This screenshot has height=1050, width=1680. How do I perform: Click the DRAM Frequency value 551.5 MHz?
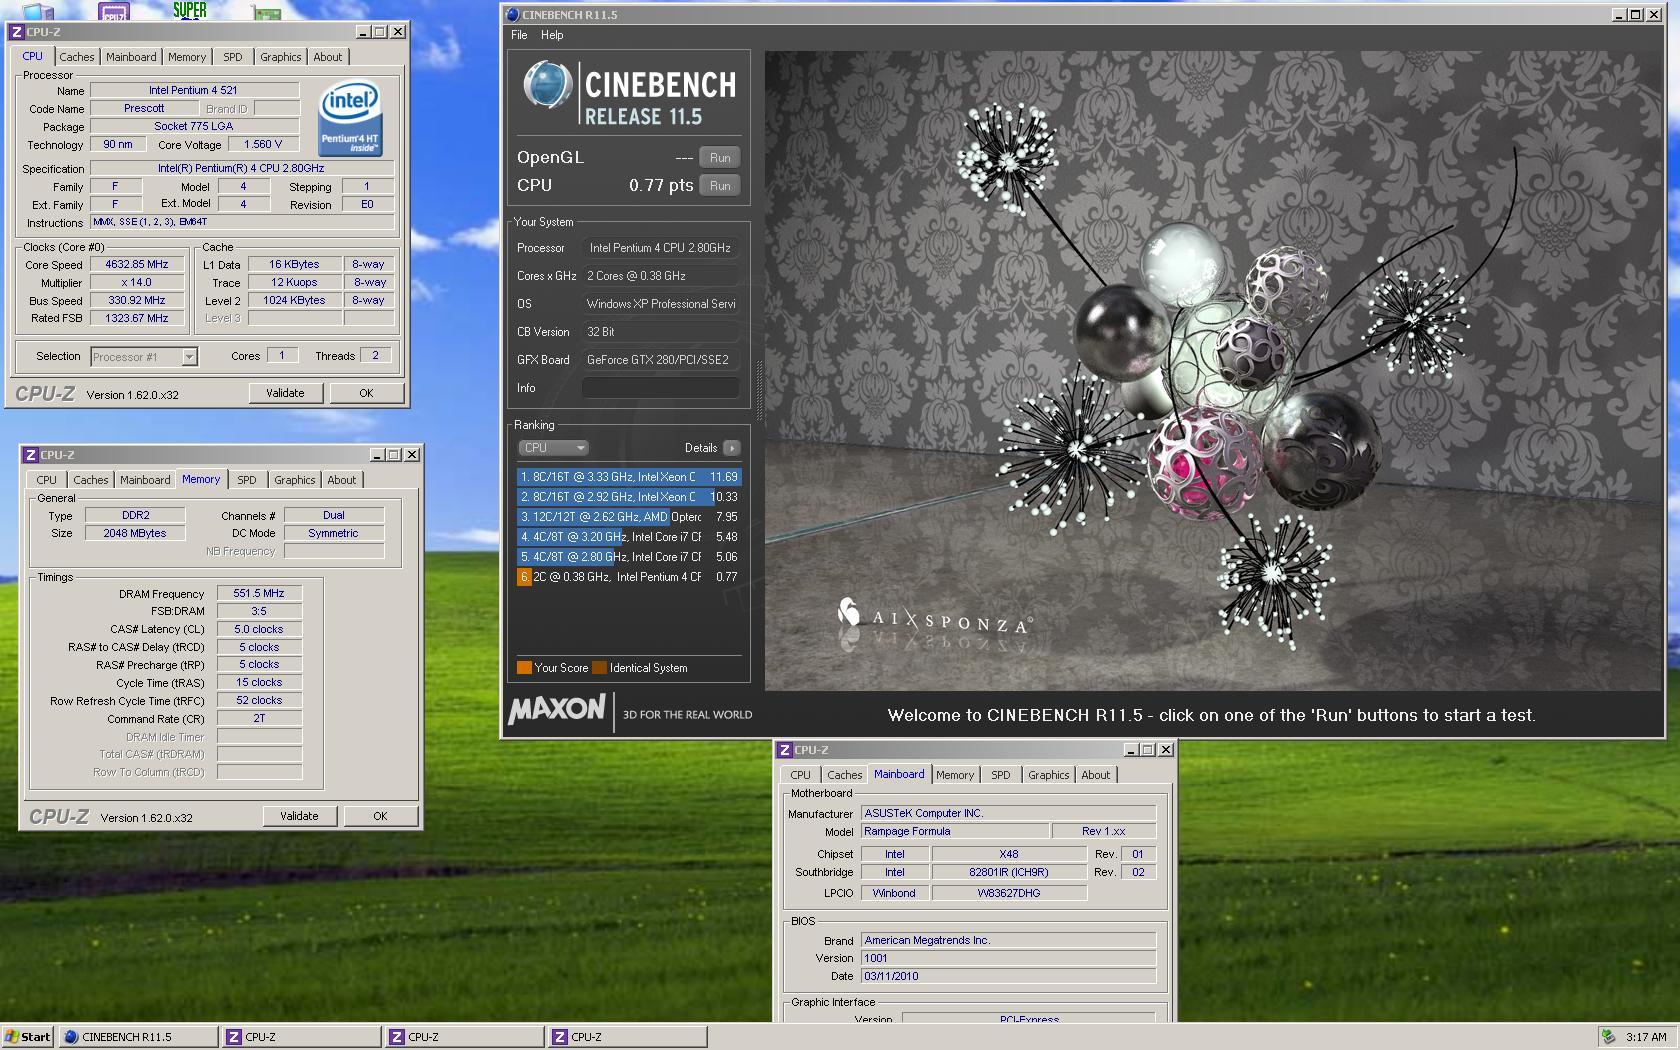click(259, 593)
